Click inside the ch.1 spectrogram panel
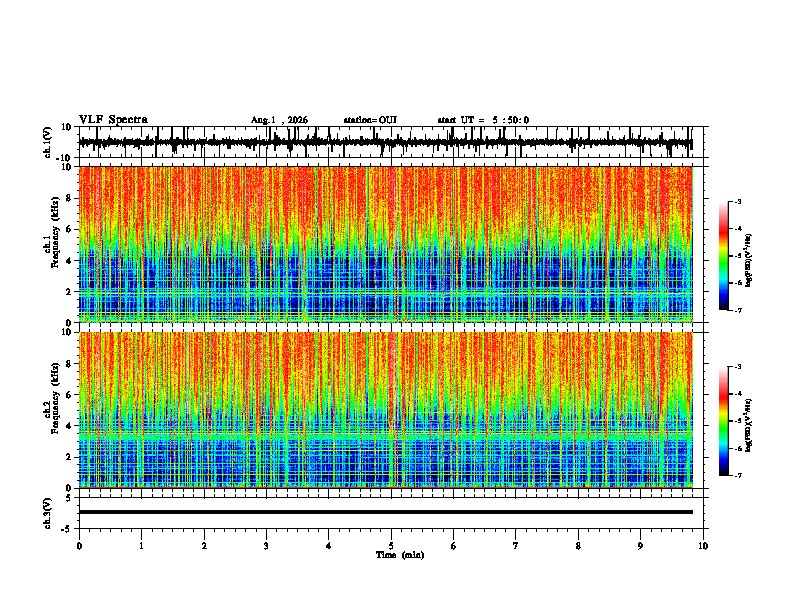Viewport: 792px width, 612px height. click(x=386, y=244)
